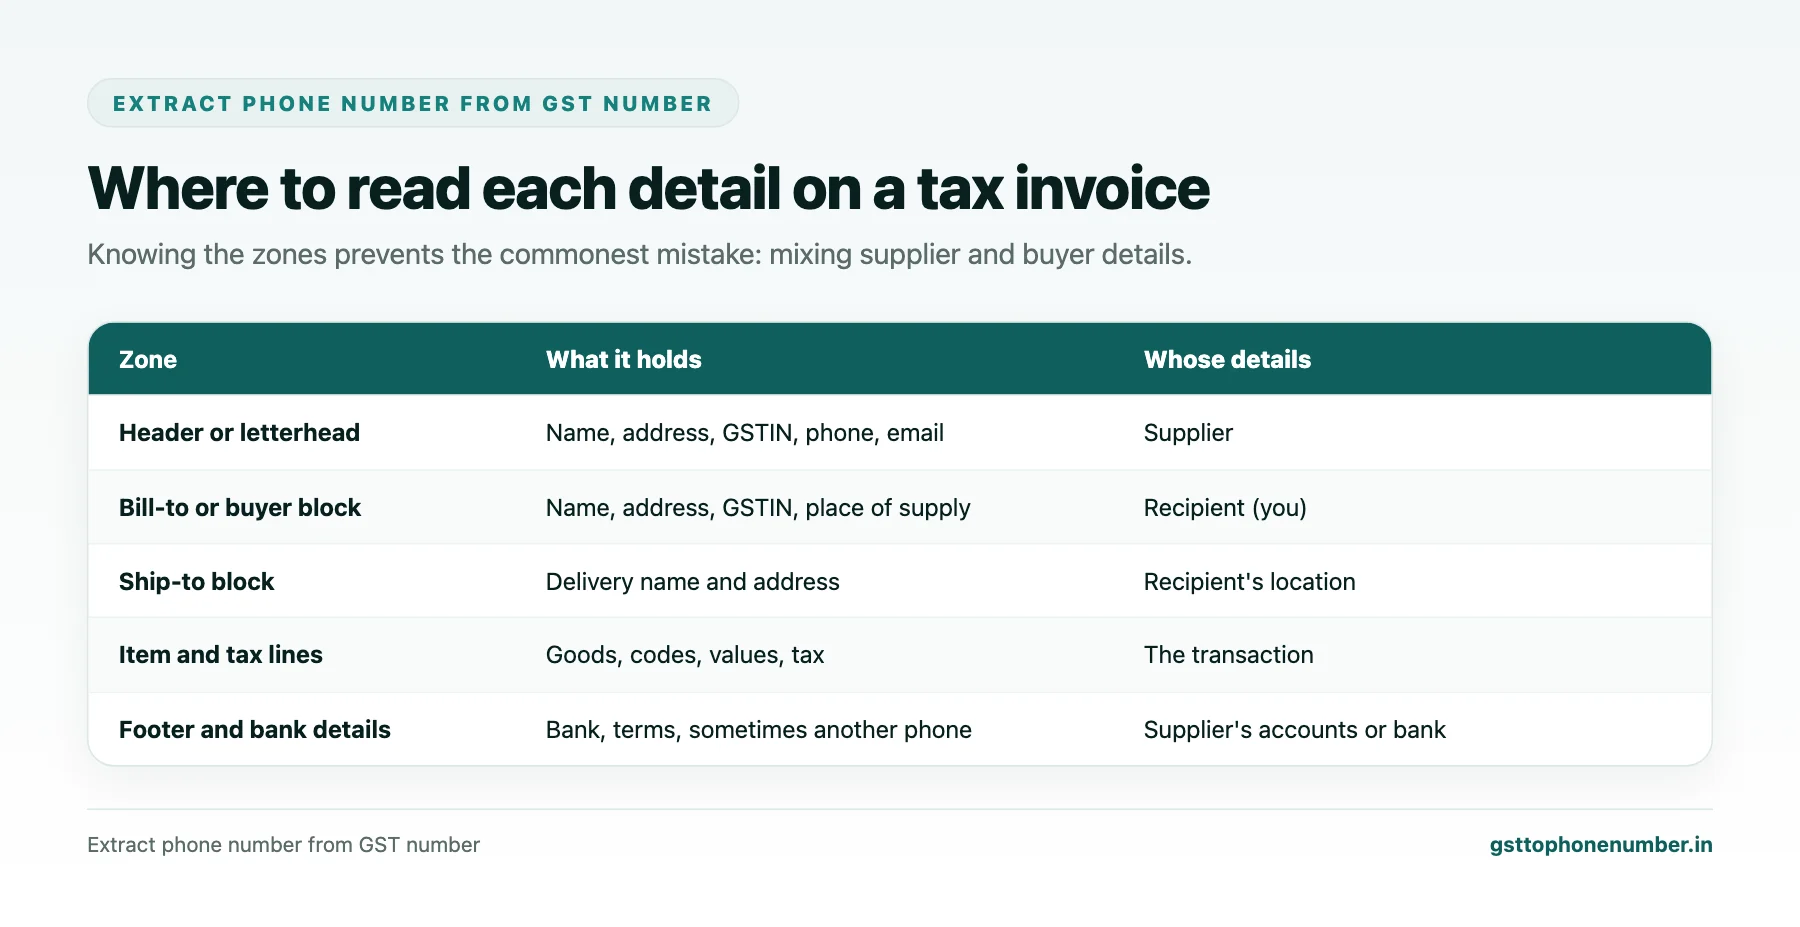Click 'The transaction' cell
This screenshot has height=927, width=1800.
[1228, 655]
